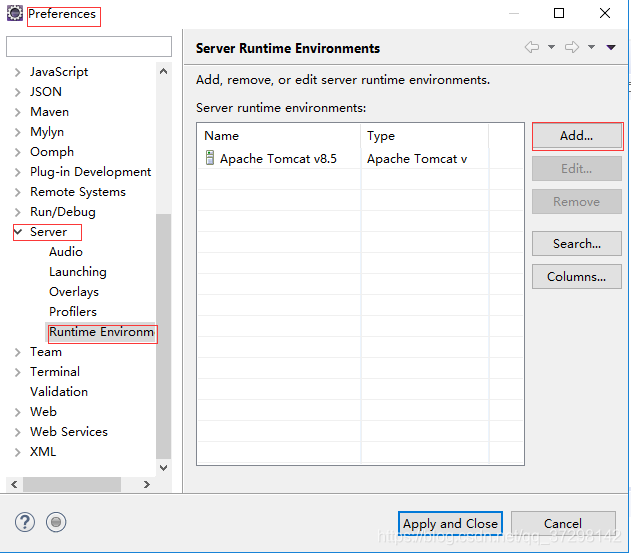
Task: Expand the Web Services tree node
Action: [x=17, y=432]
